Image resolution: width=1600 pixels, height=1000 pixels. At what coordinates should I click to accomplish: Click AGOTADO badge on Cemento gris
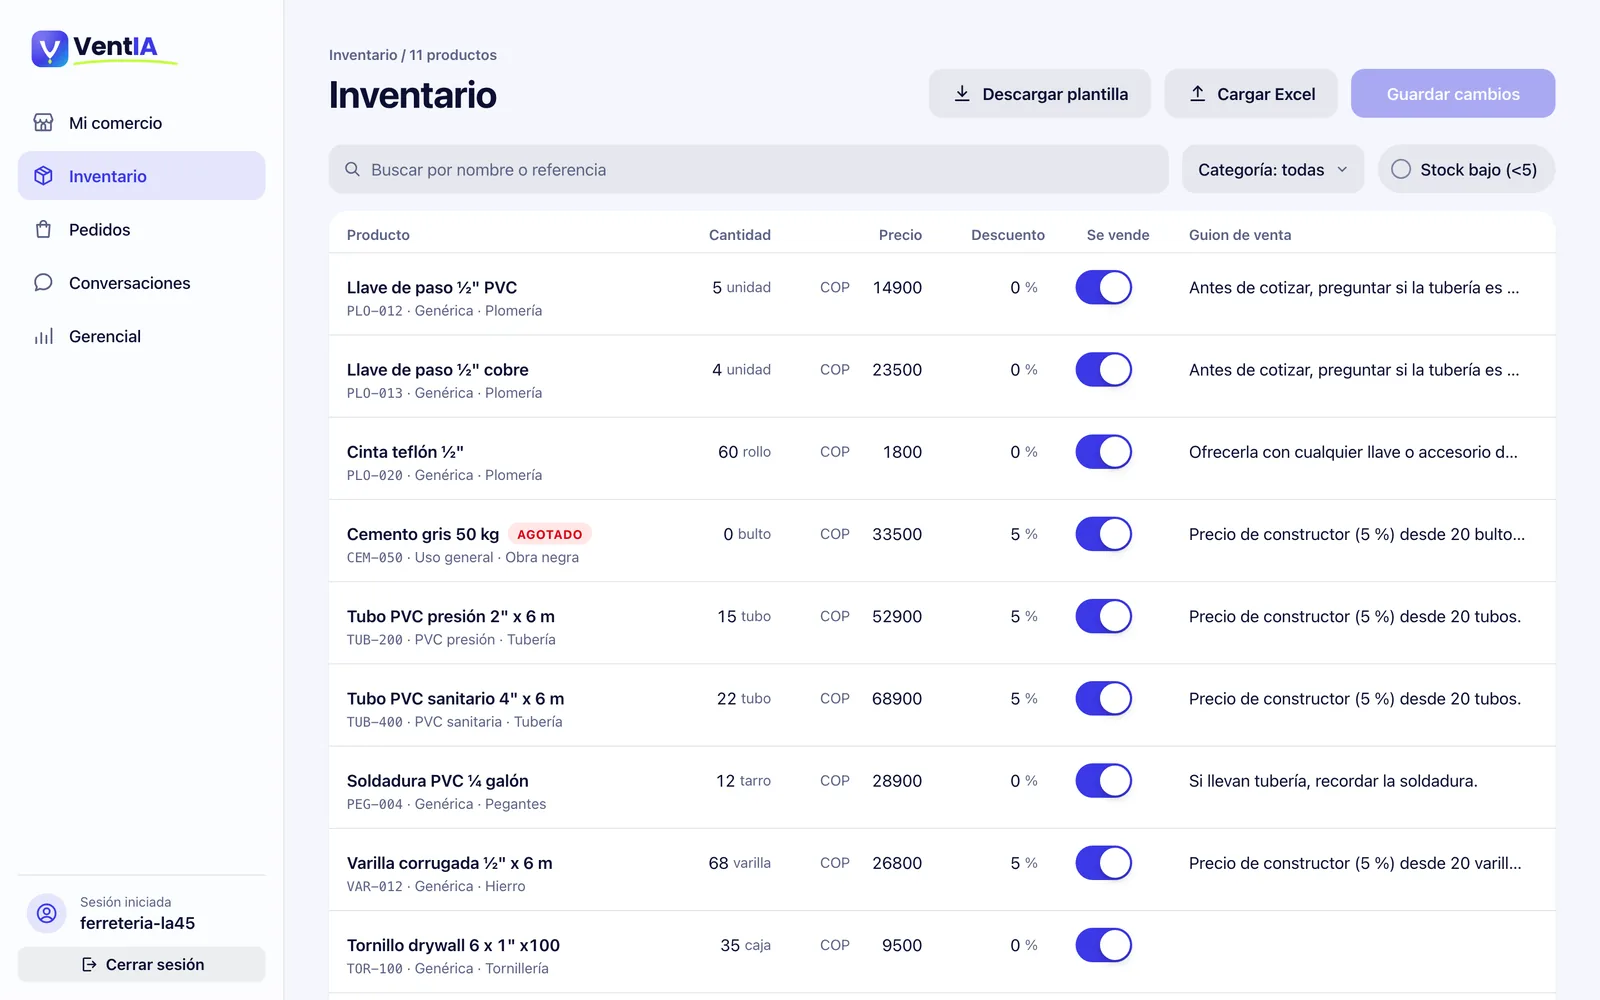550,534
